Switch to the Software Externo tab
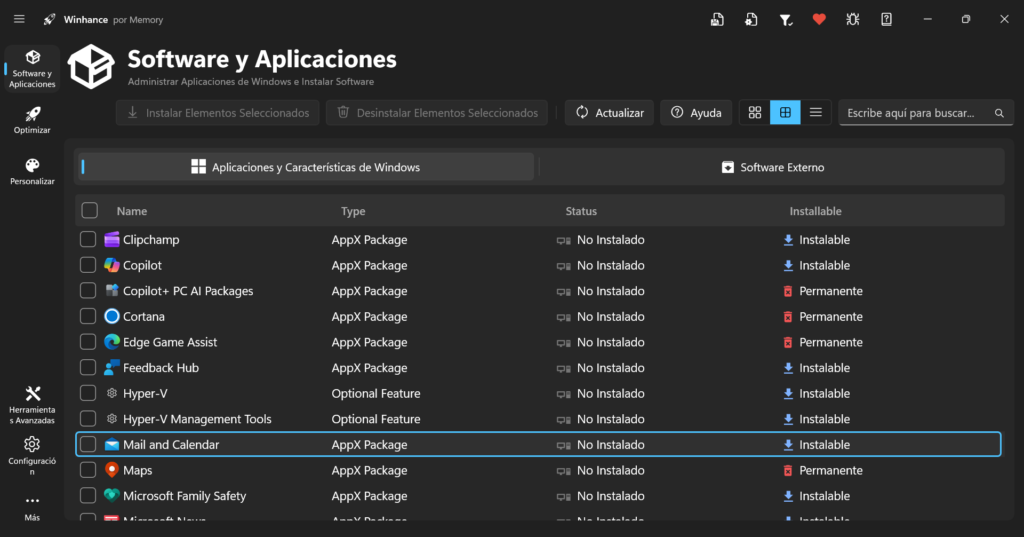 [x=773, y=167]
